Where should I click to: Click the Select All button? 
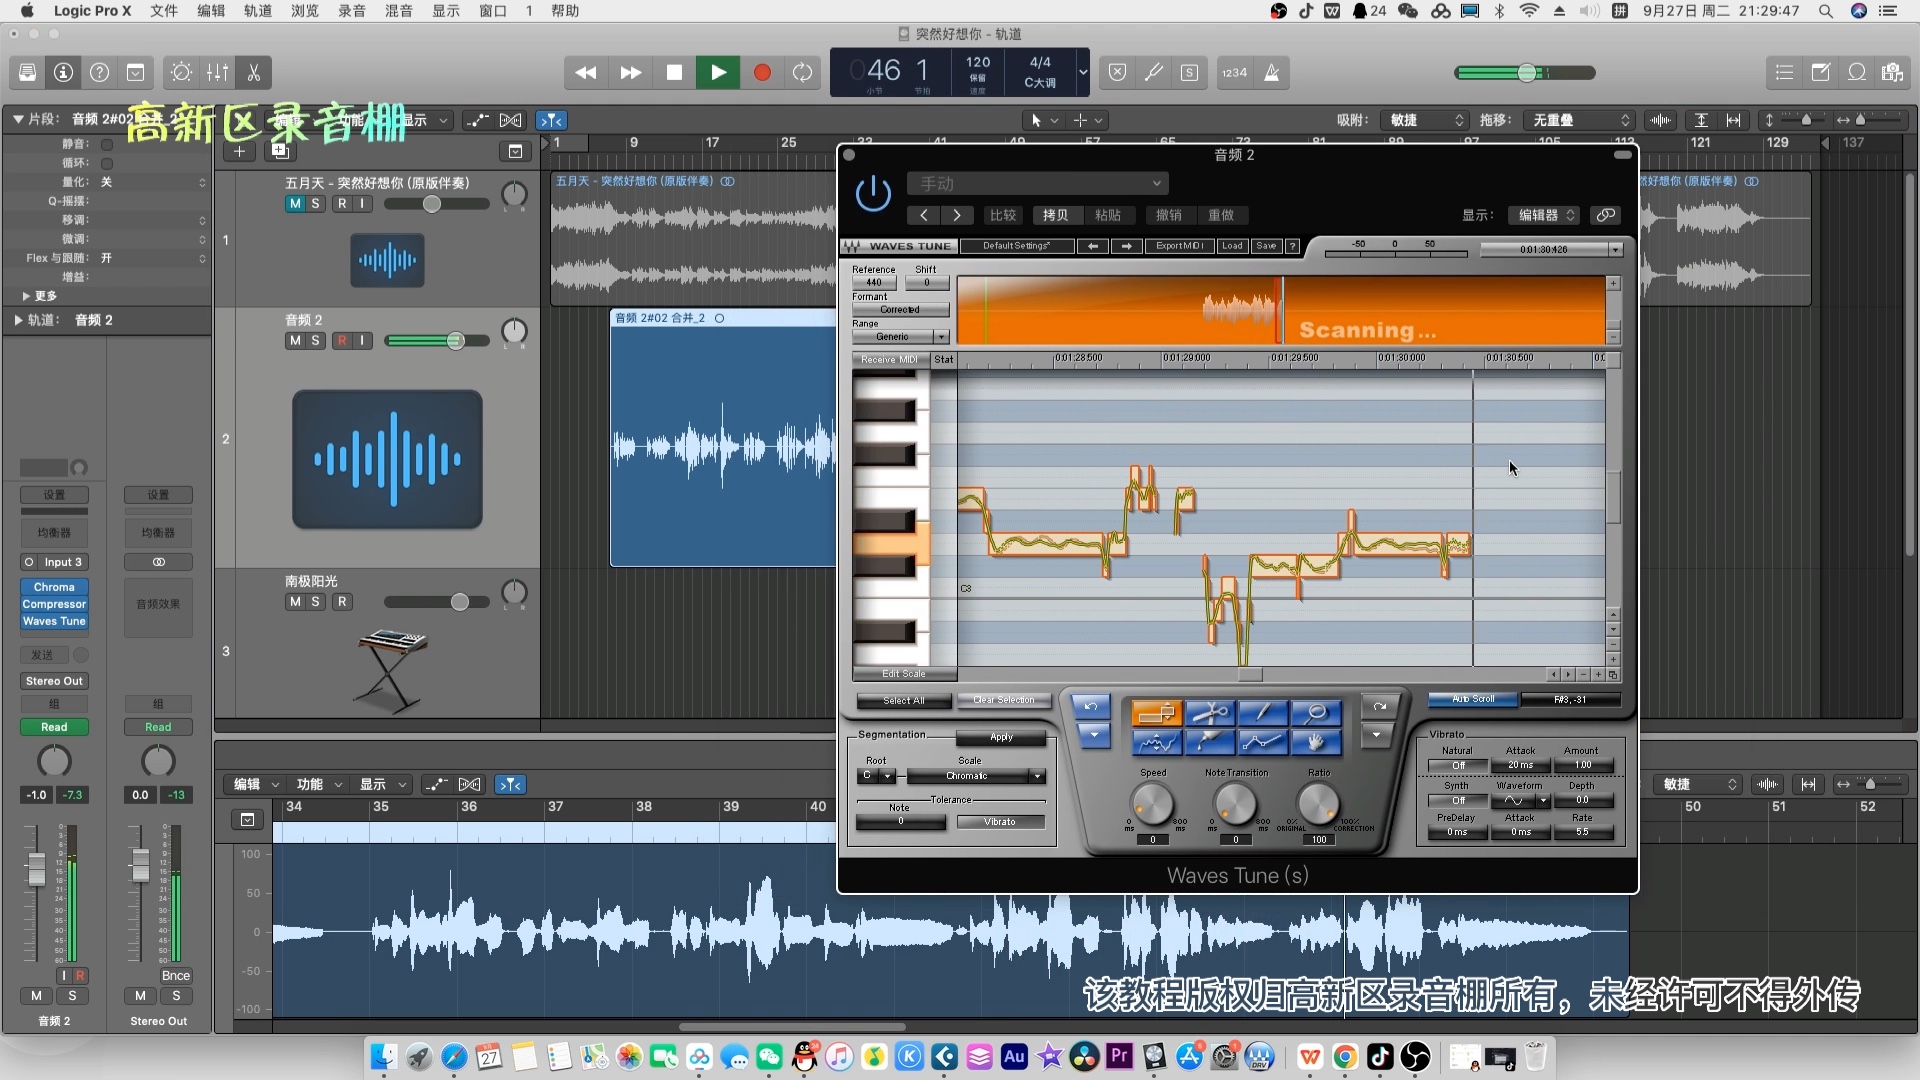[x=903, y=701]
